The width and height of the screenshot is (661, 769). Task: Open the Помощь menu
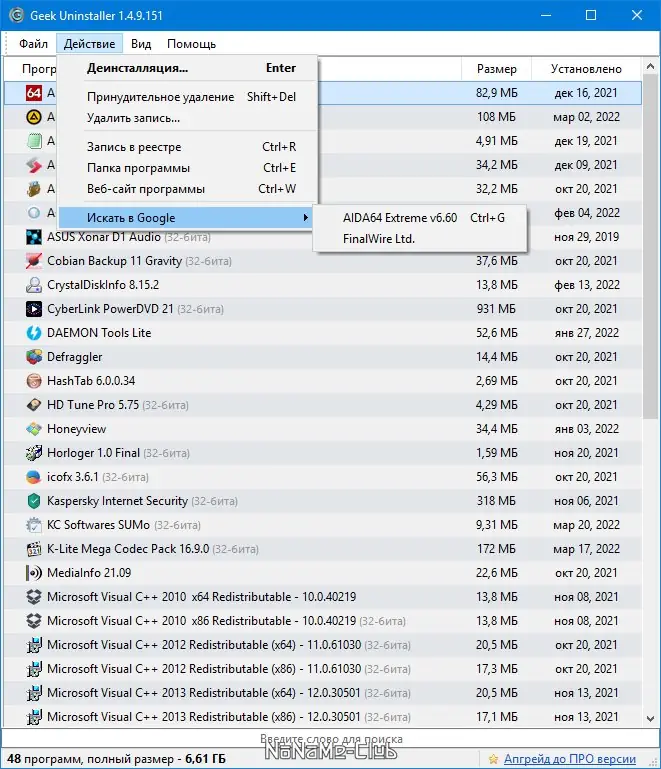pos(191,44)
